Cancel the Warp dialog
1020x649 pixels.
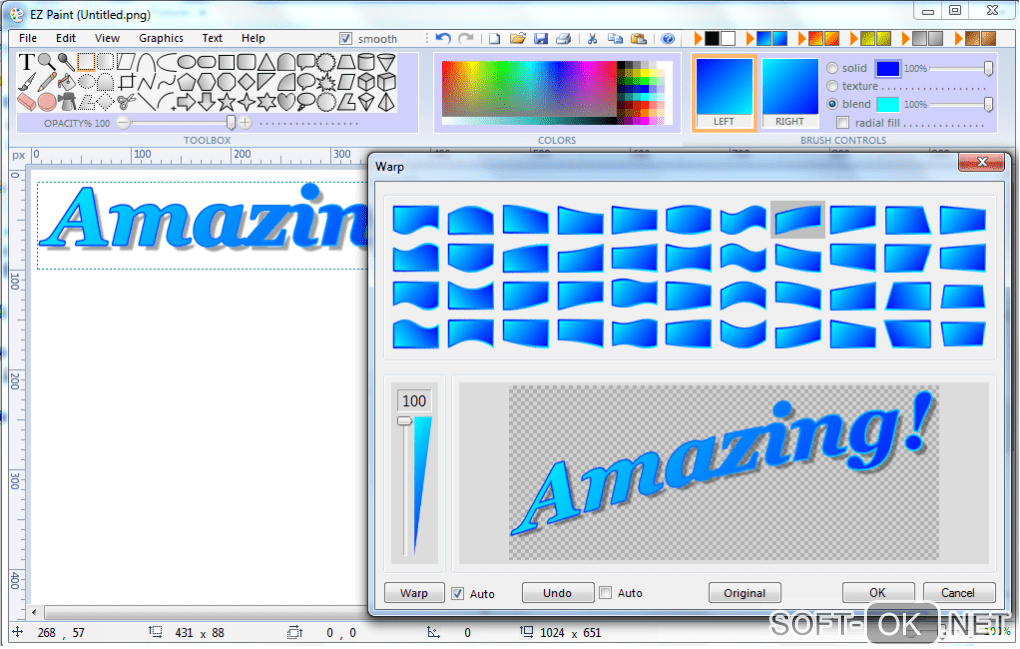pos(958,592)
